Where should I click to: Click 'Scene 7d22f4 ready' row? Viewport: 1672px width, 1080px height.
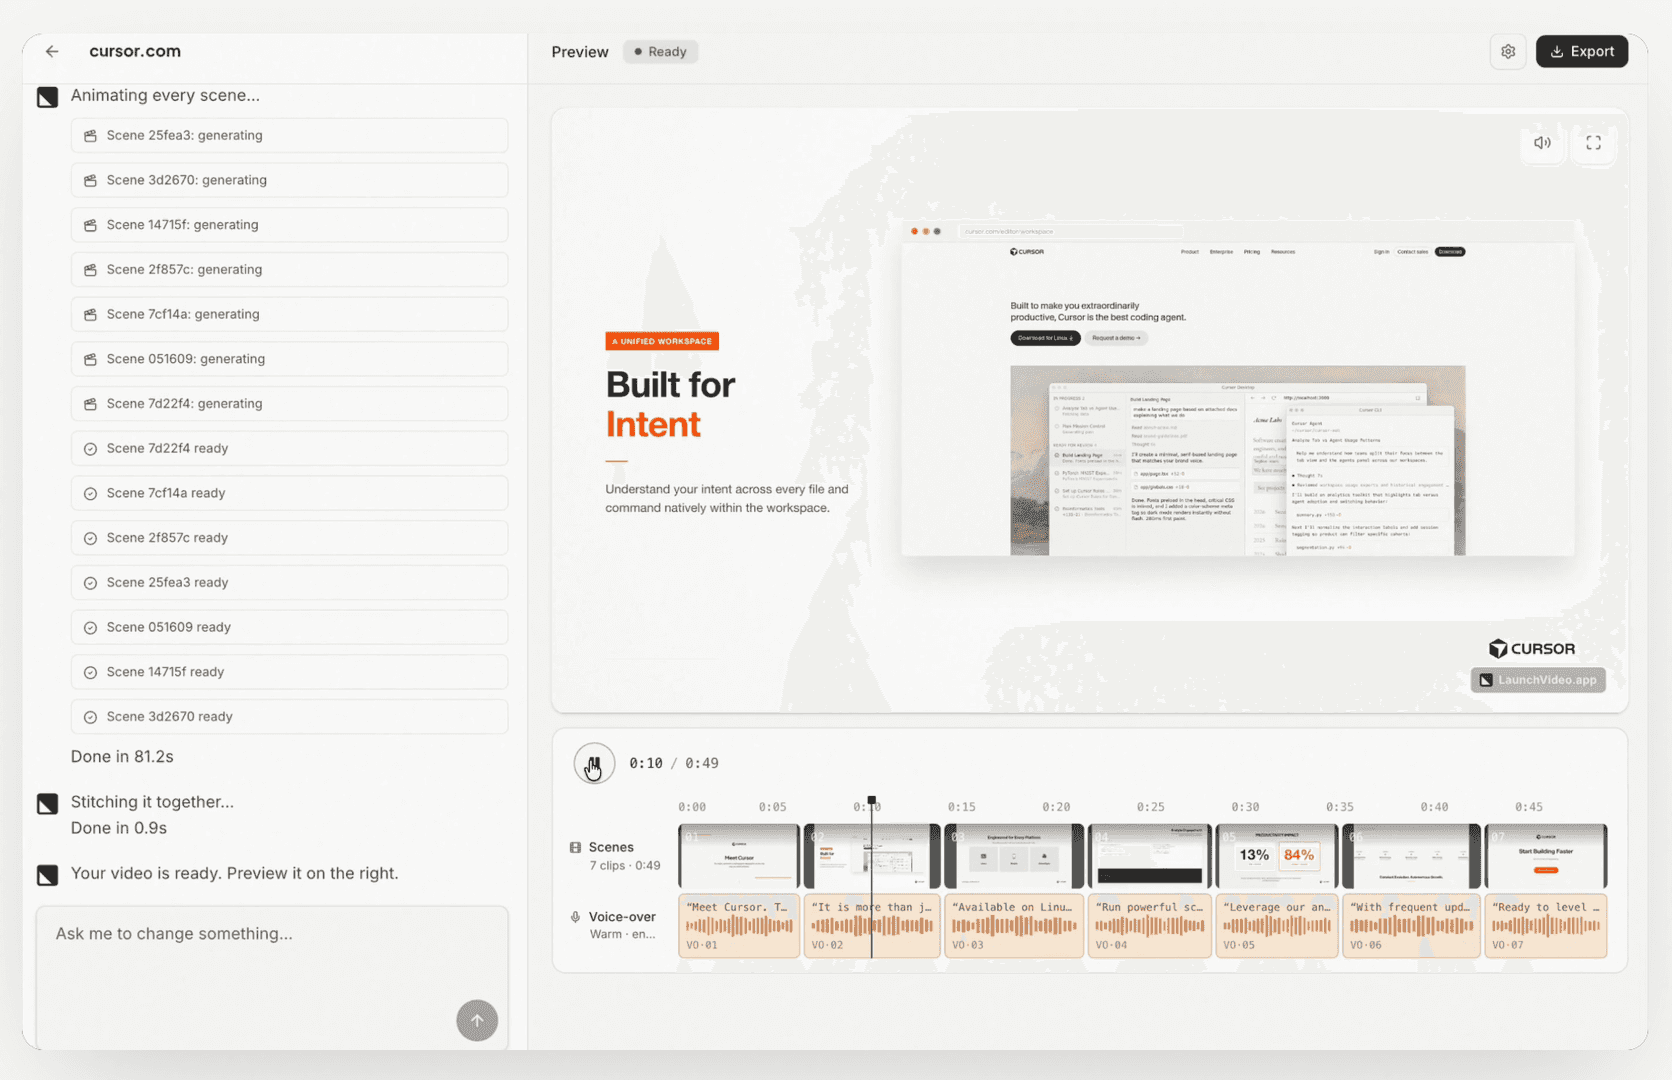tap(289, 448)
